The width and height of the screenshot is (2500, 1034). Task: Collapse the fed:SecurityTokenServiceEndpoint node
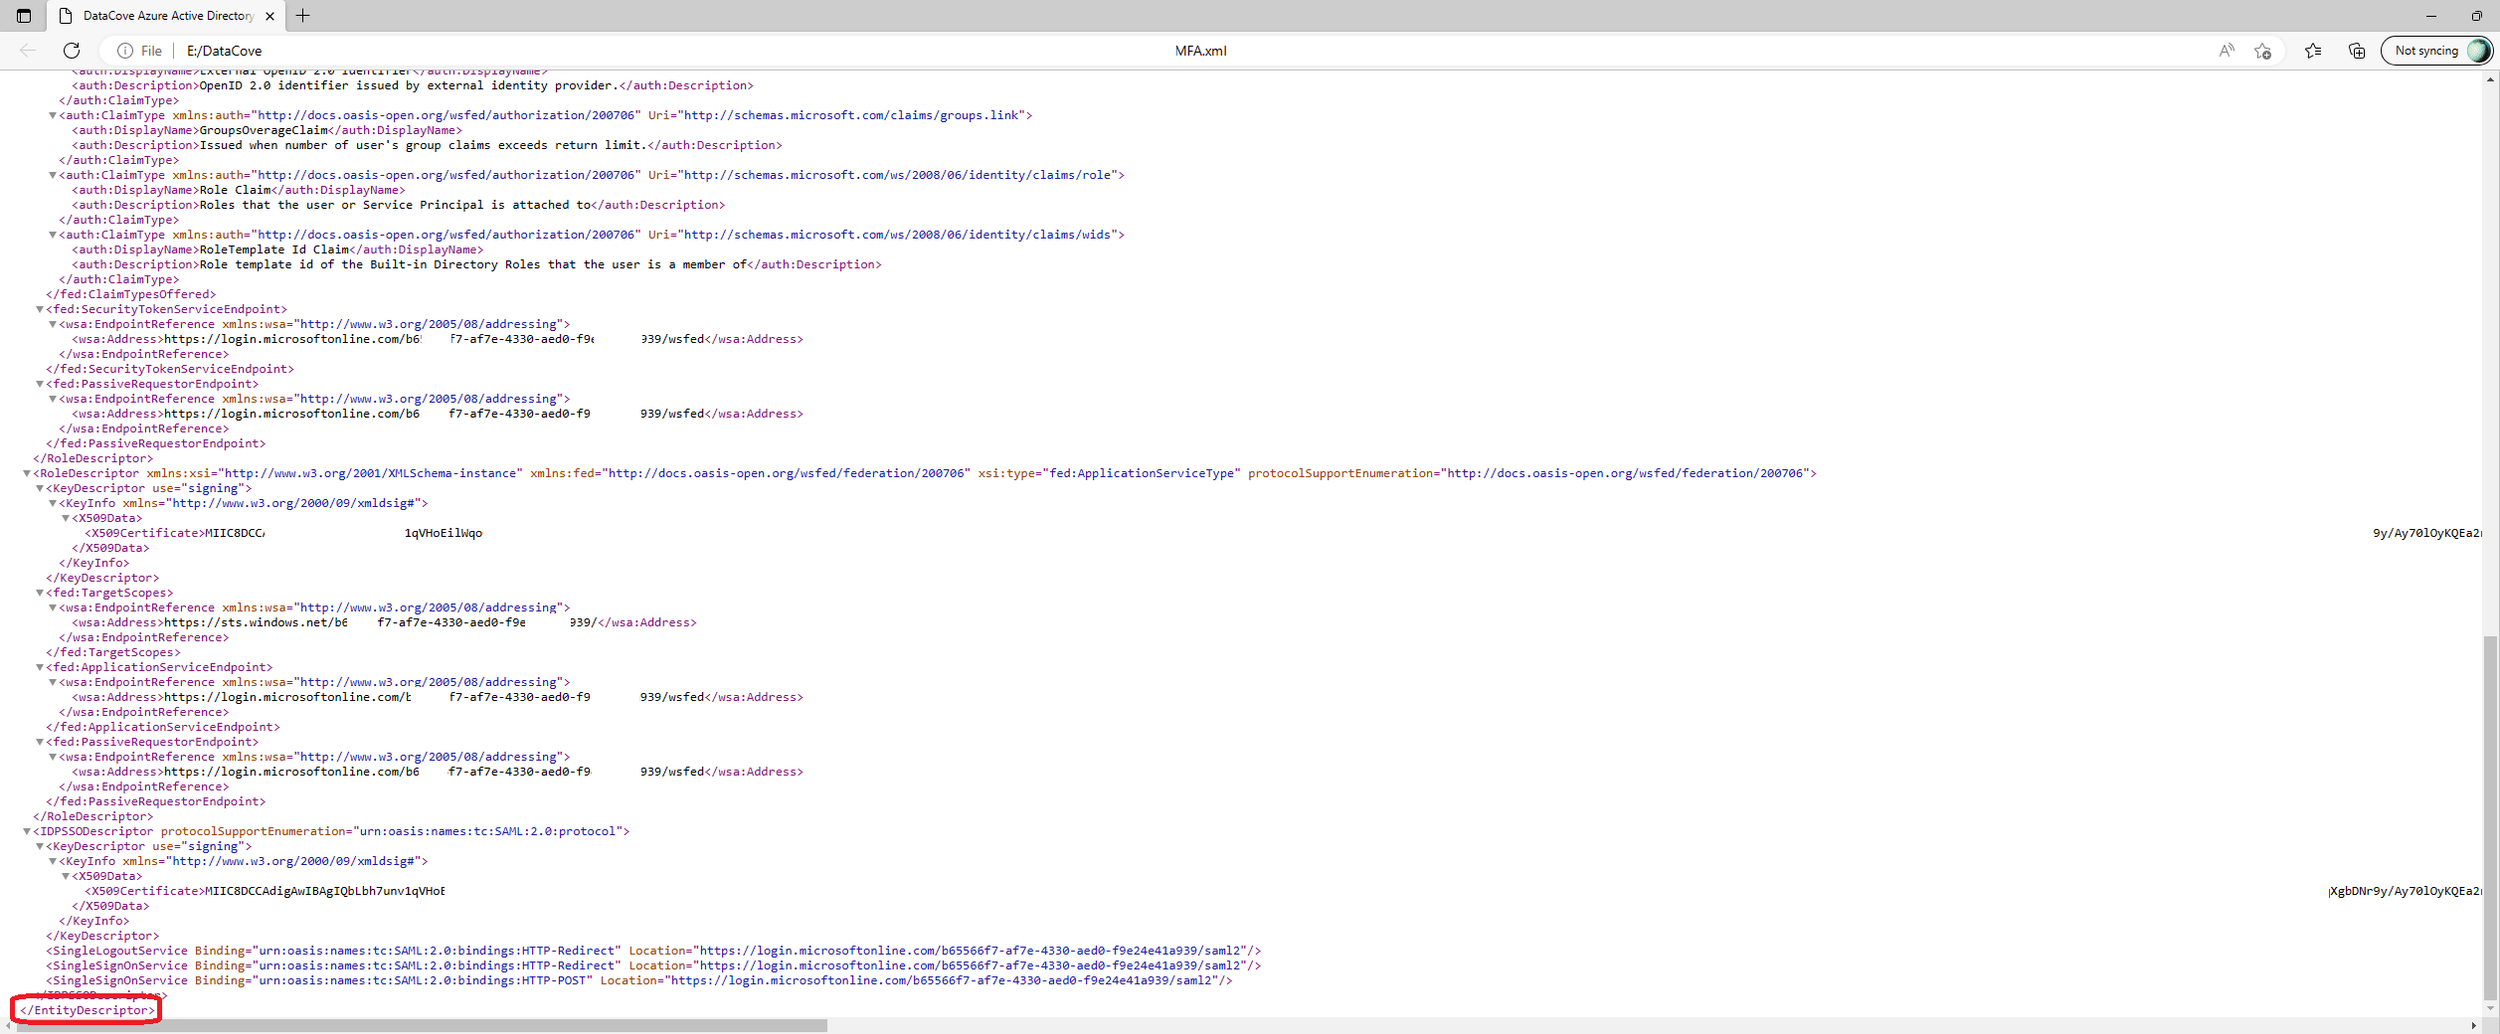coord(40,310)
